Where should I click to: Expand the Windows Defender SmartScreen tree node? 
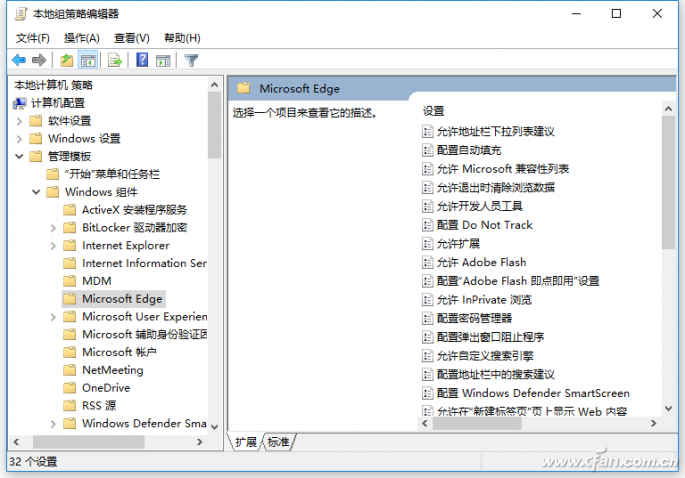(53, 424)
